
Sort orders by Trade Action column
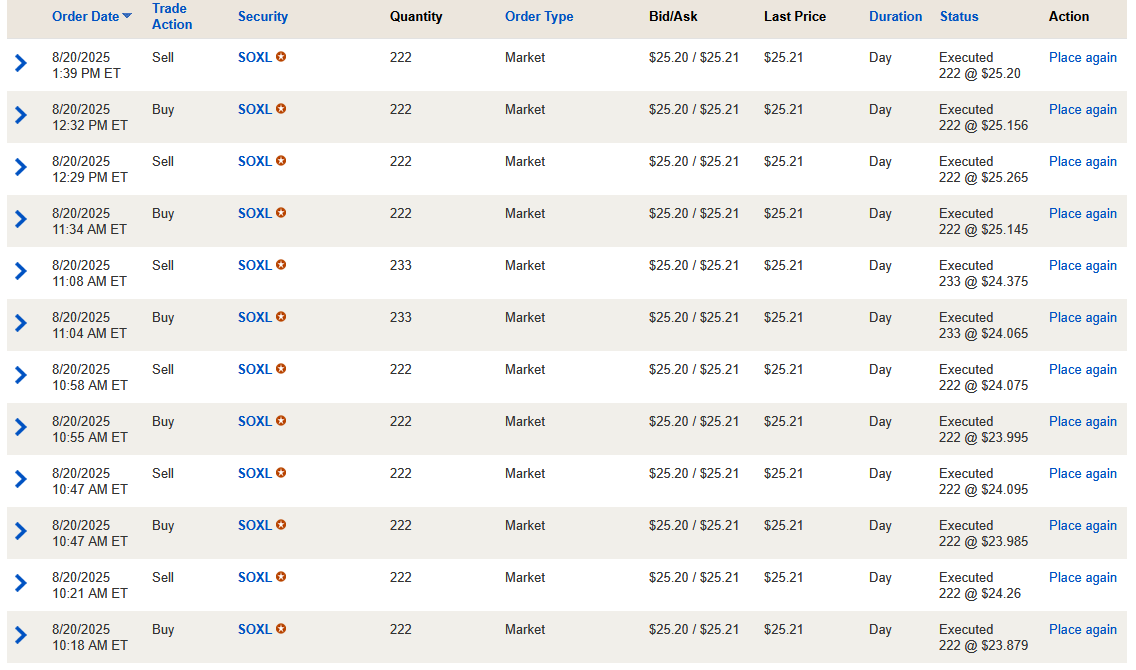[x=171, y=16]
